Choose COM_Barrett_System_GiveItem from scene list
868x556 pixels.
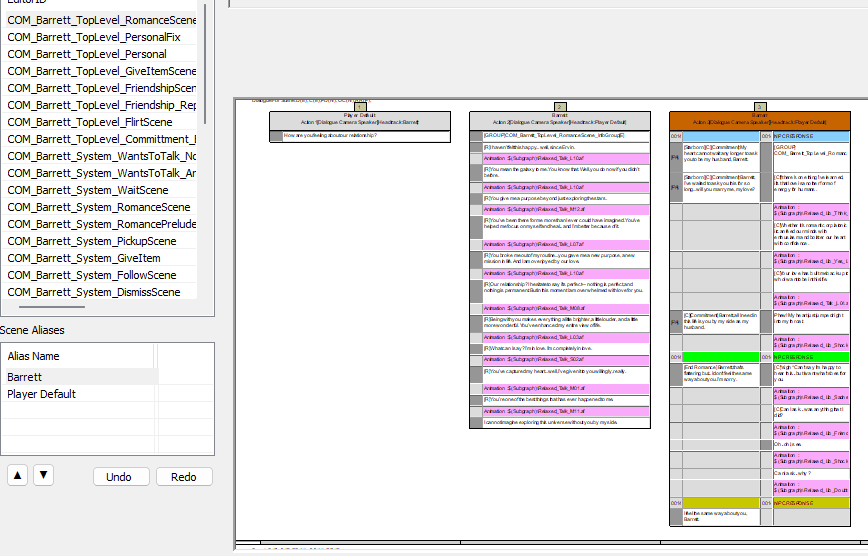[x=84, y=258]
